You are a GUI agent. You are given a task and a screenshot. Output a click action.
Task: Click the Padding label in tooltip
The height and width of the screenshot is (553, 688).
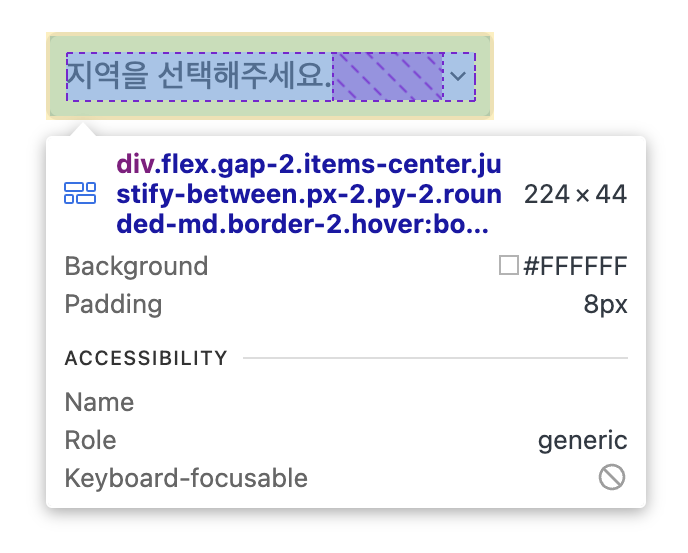click(113, 304)
